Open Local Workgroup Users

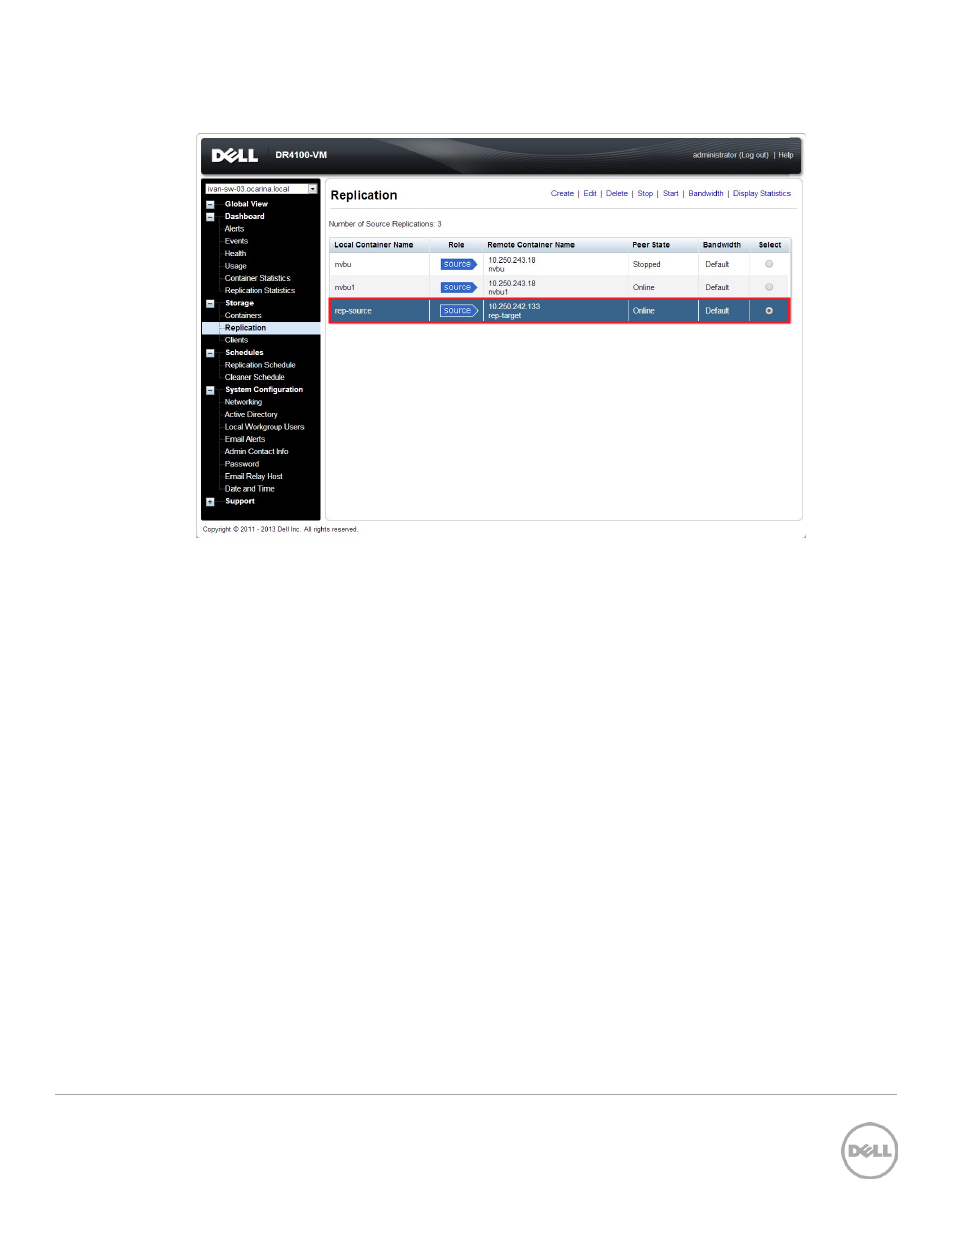point(264,427)
